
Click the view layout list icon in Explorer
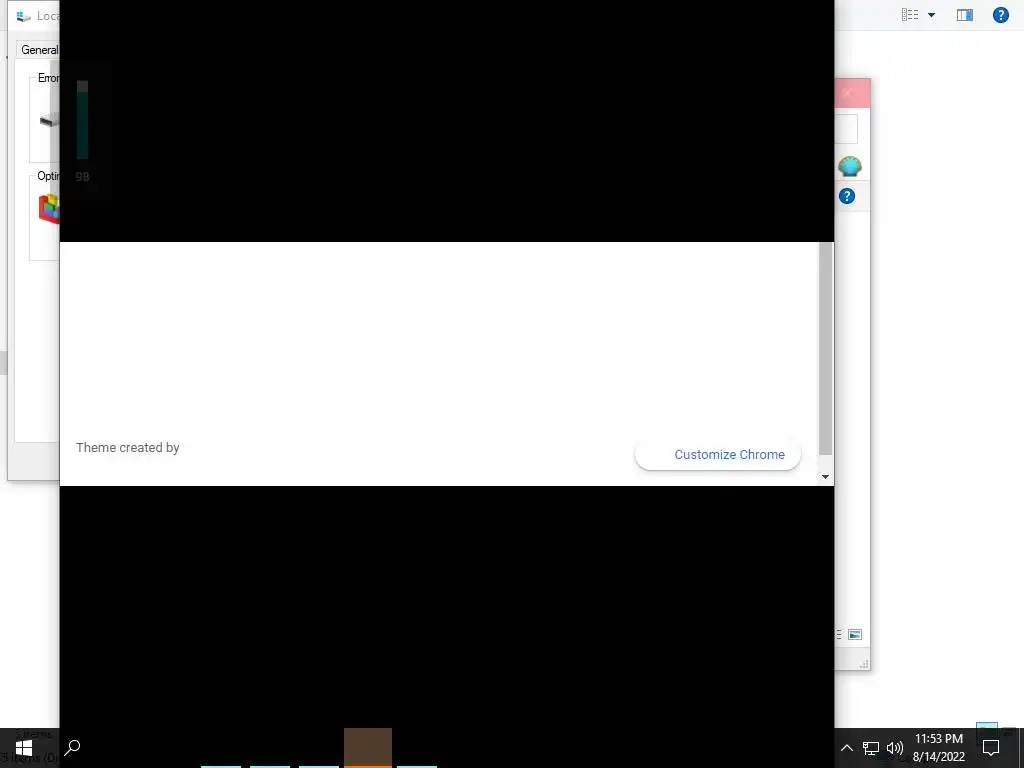[x=910, y=14]
